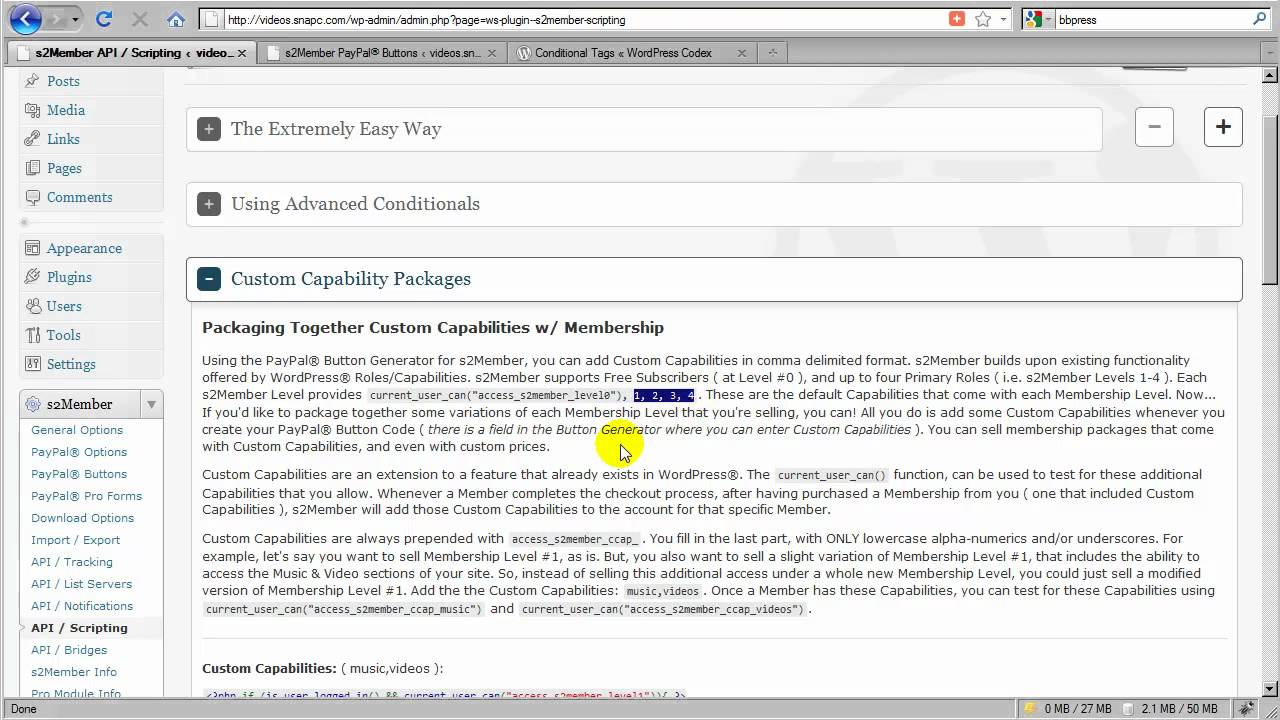Open Links in the admin sidebar
The width and height of the screenshot is (1280, 720).
pyautogui.click(x=63, y=139)
